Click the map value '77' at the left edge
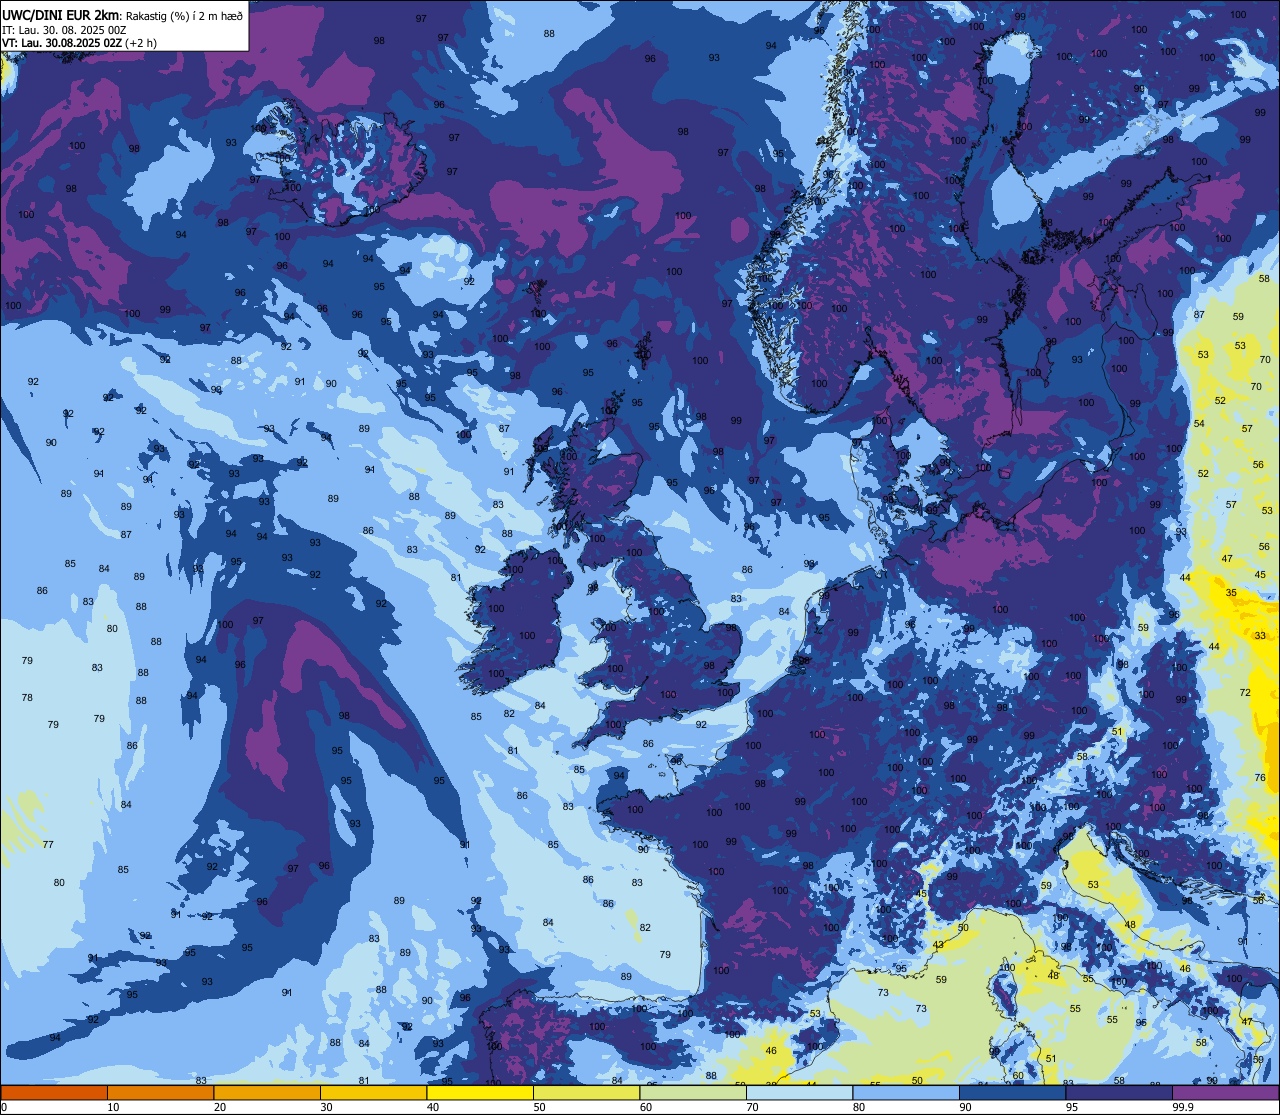Viewport: 1280px width, 1115px height. click(48, 845)
